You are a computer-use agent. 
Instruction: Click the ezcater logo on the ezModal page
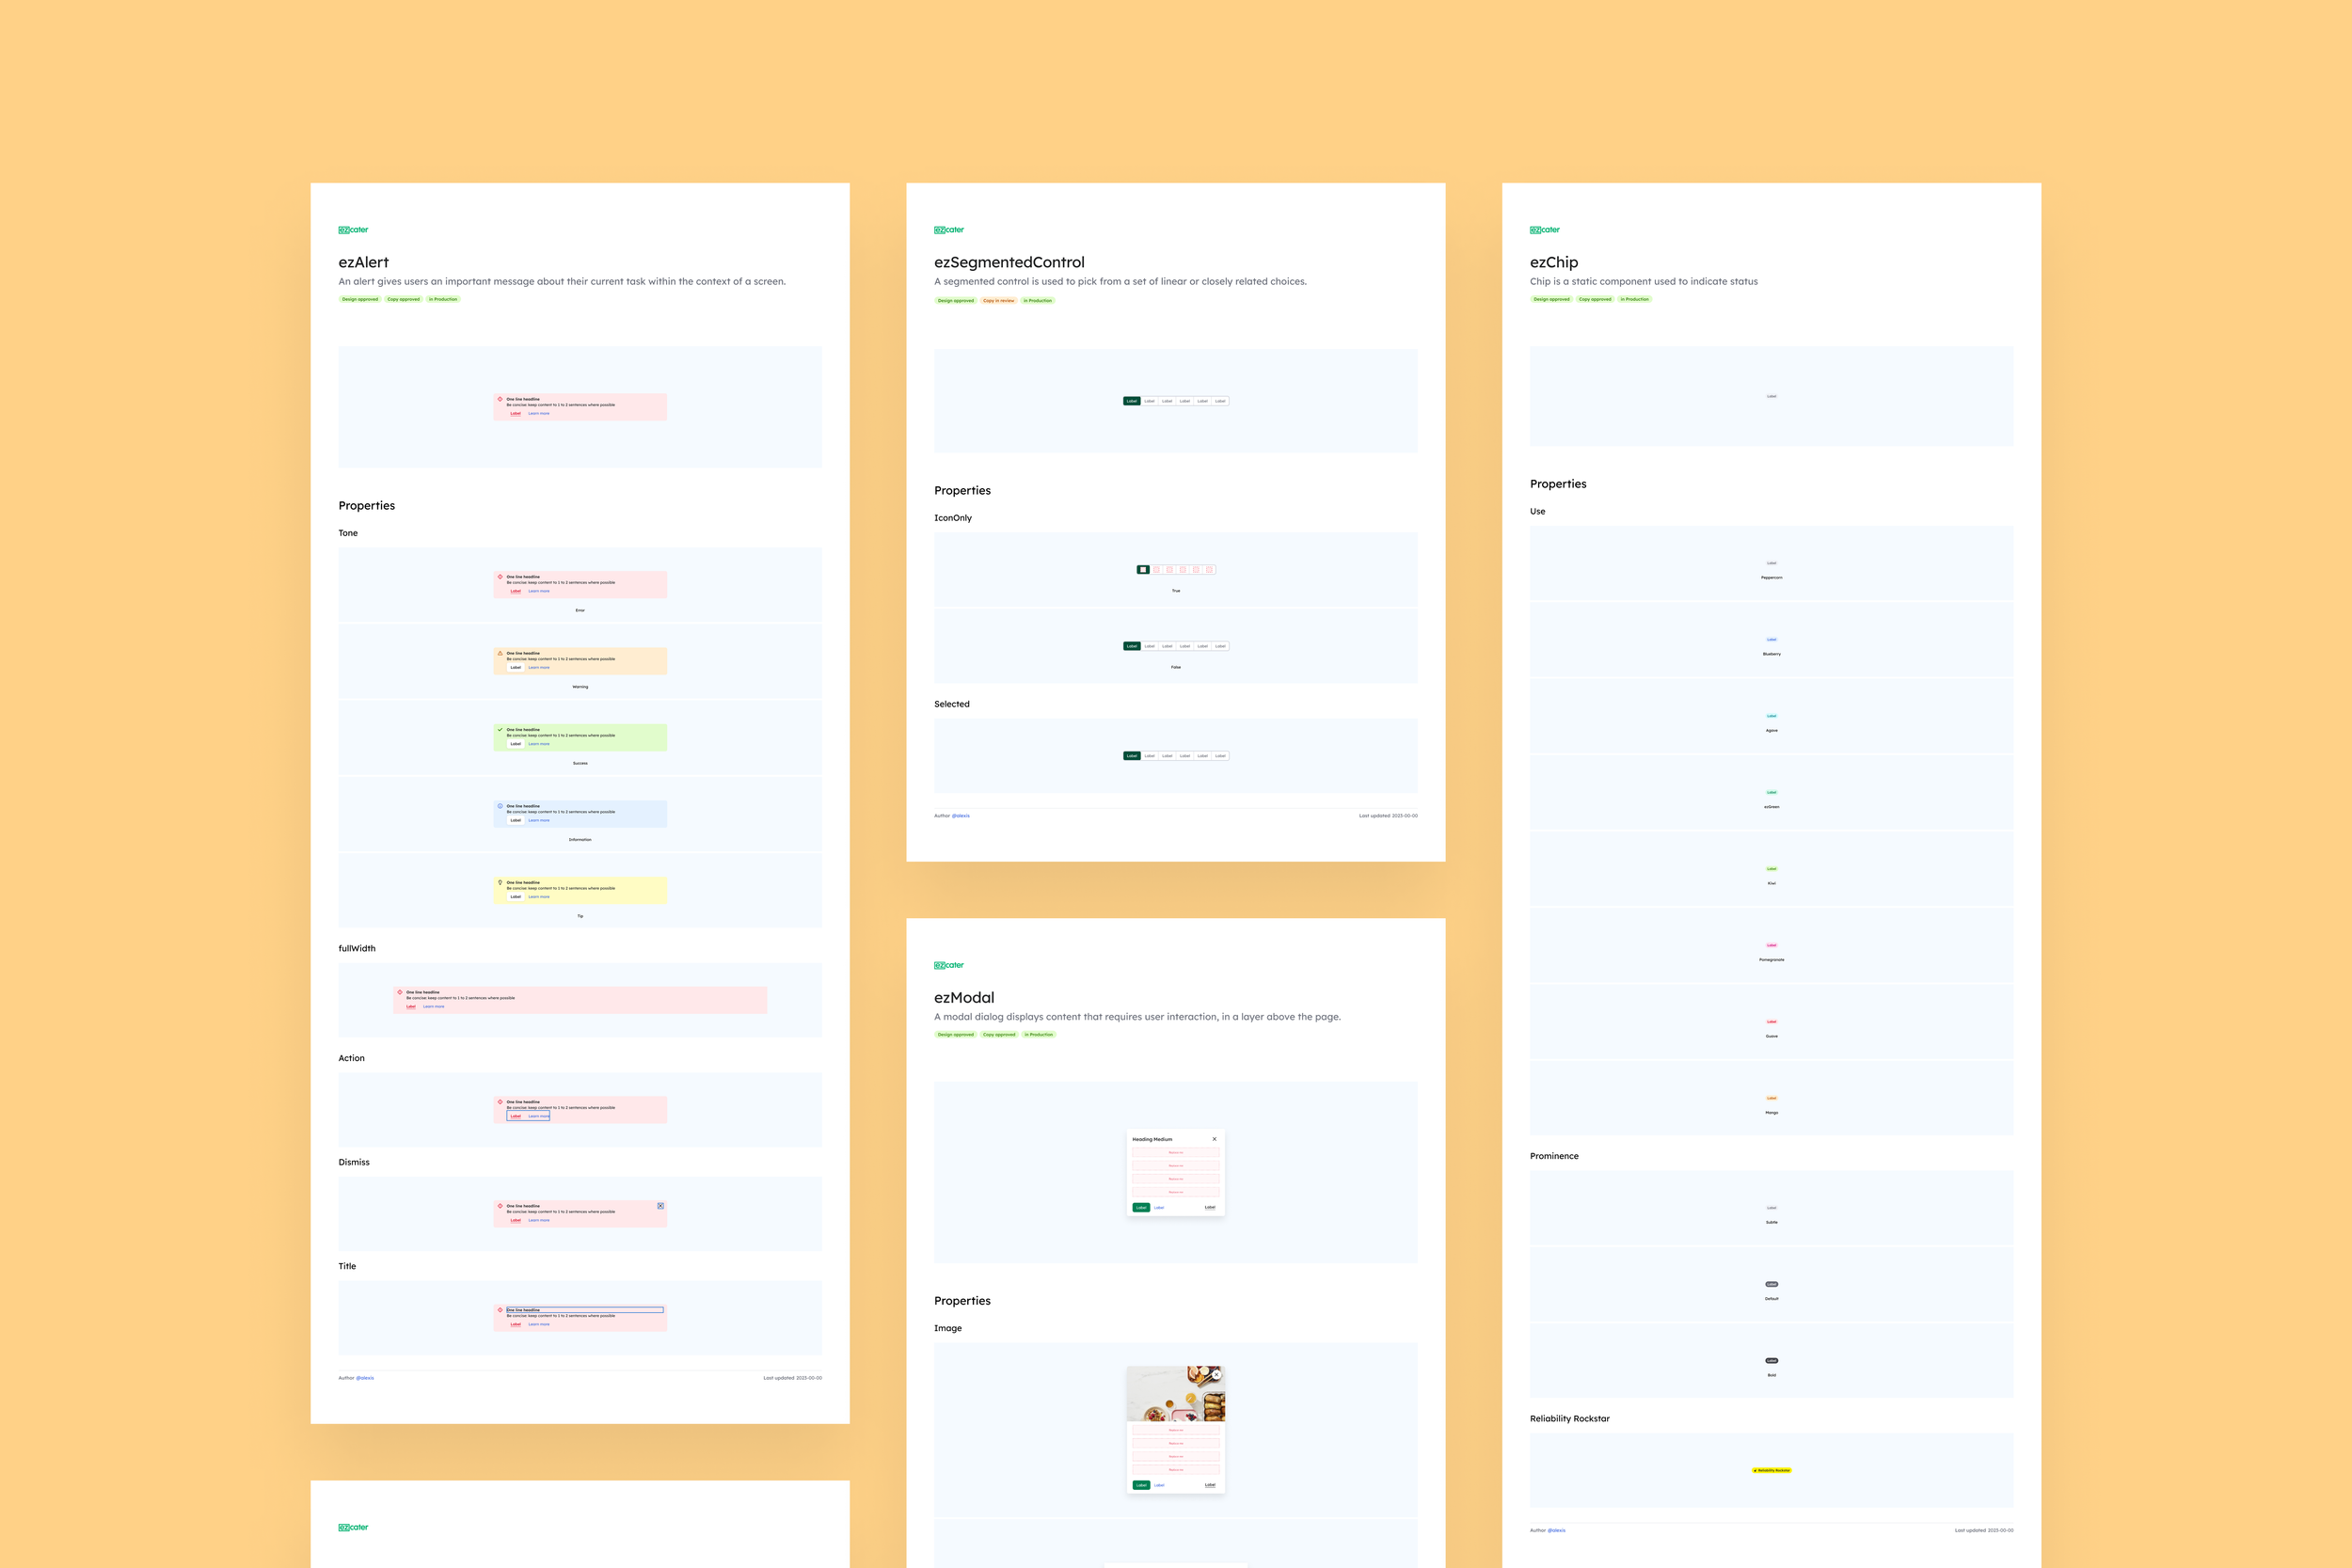pyautogui.click(x=949, y=965)
